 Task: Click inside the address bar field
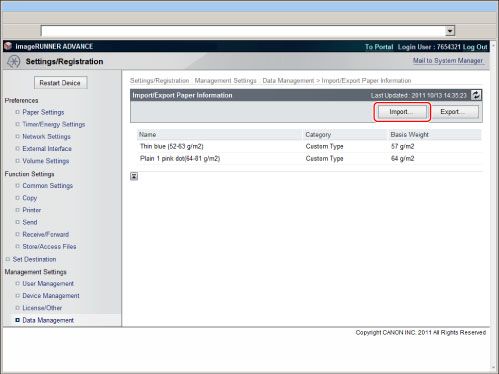[243, 31]
